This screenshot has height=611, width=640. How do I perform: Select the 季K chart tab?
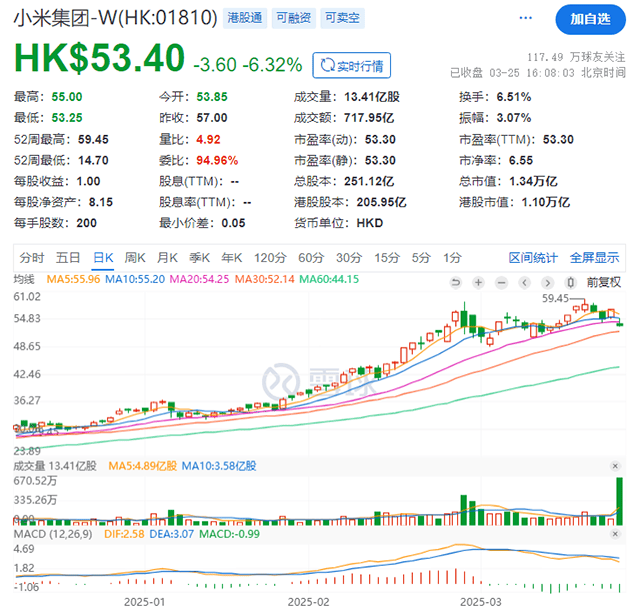tap(200, 258)
